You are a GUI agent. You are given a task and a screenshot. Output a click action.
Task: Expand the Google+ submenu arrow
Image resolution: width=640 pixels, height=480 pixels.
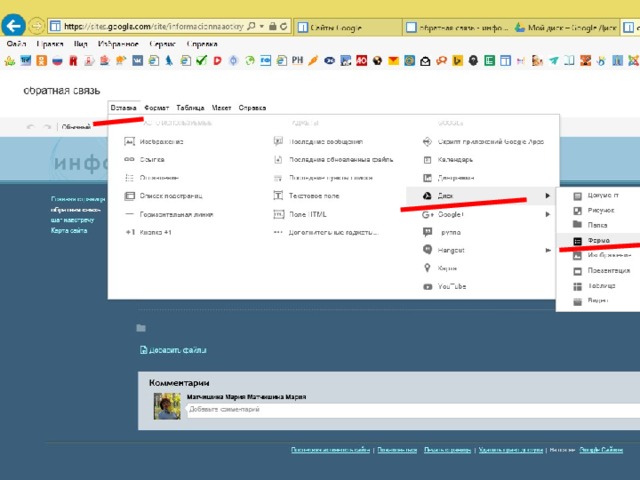pos(547,214)
